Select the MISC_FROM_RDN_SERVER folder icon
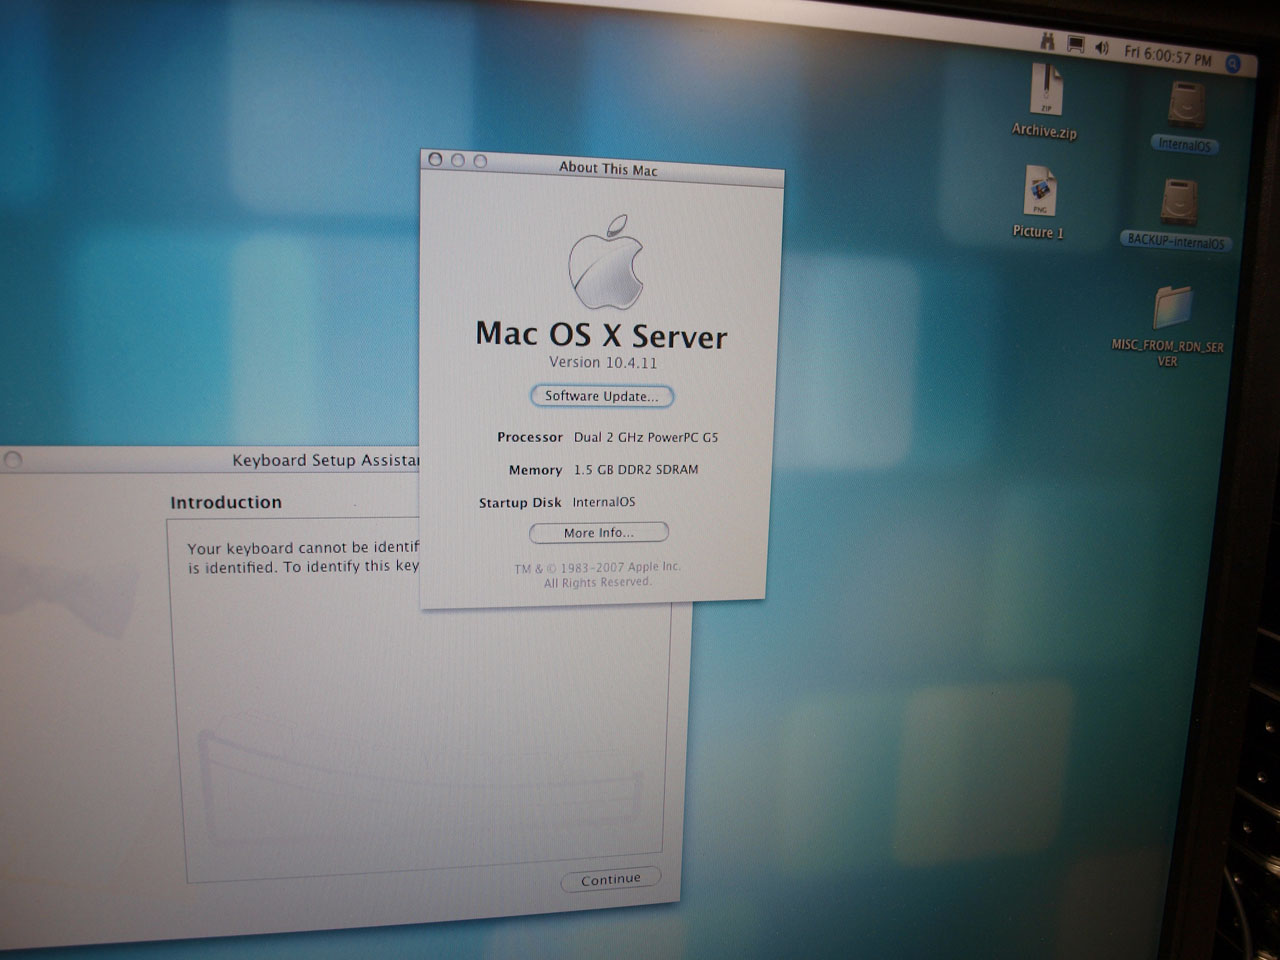 click(1172, 309)
